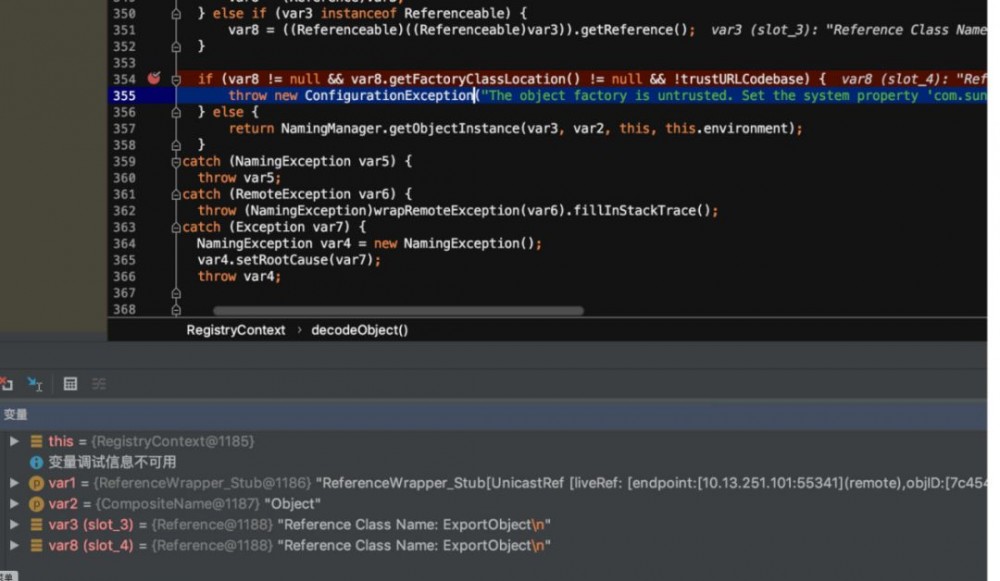This screenshot has height=581, width=1000.
Task: Select the 变量调试信息不可用 message row
Action: click(x=112, y=462)
